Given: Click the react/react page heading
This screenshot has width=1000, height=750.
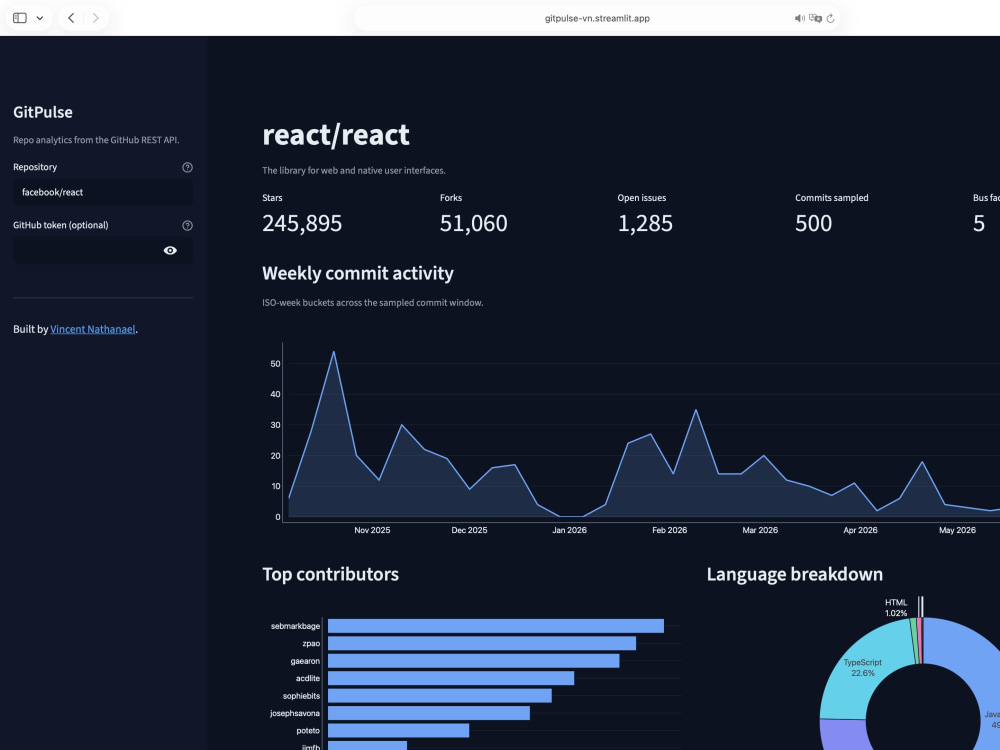Looking at the screenshot, I should coord(336,135).
